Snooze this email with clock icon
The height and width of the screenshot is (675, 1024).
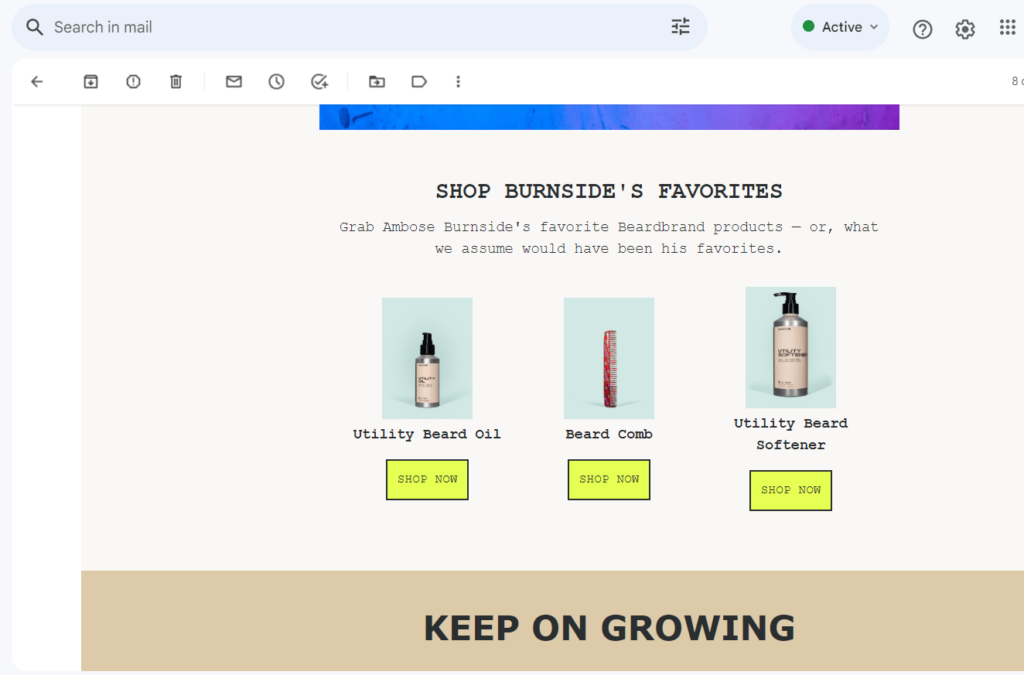coord(276,82)
